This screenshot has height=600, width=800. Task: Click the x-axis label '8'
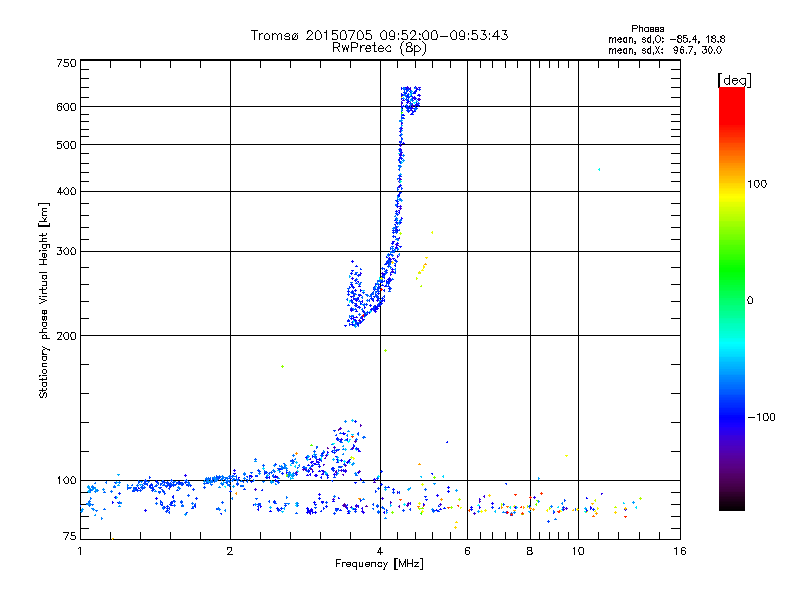530,551
